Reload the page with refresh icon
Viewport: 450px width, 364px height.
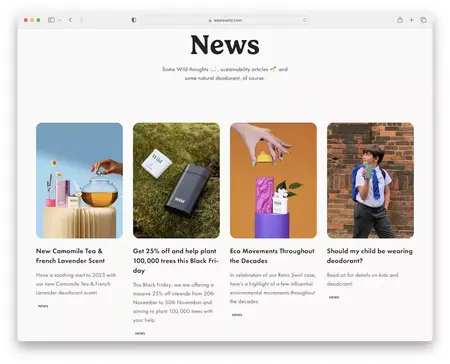point(305,20)
